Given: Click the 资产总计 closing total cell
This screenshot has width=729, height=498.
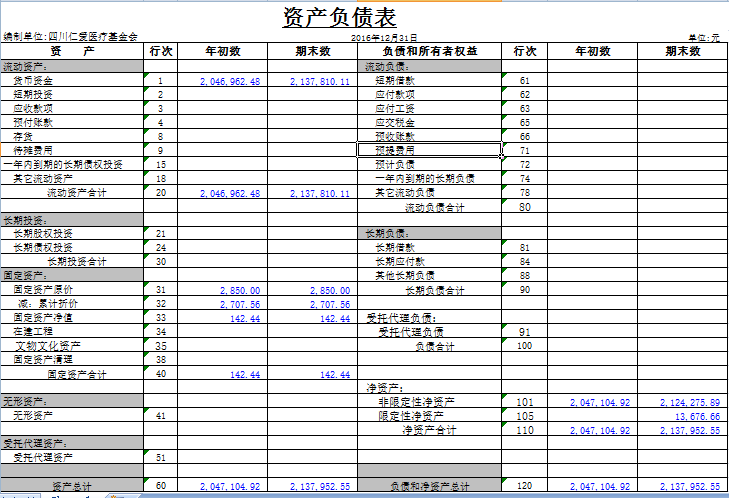Looking at the screenshot, I should click(320, 486).
